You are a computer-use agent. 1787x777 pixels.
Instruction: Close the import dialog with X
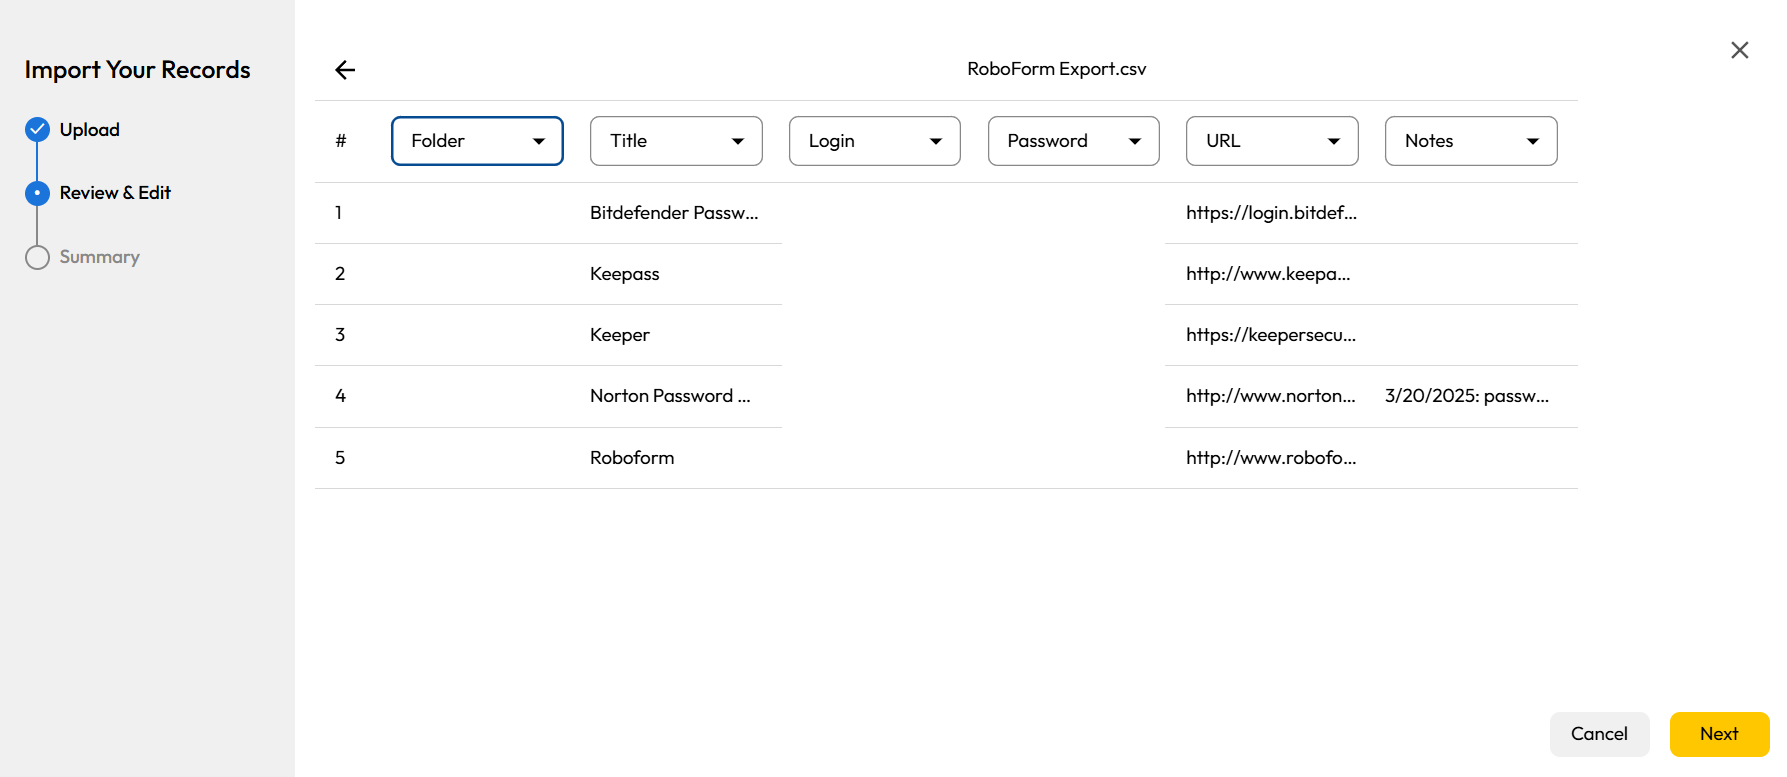(1739, 50)
